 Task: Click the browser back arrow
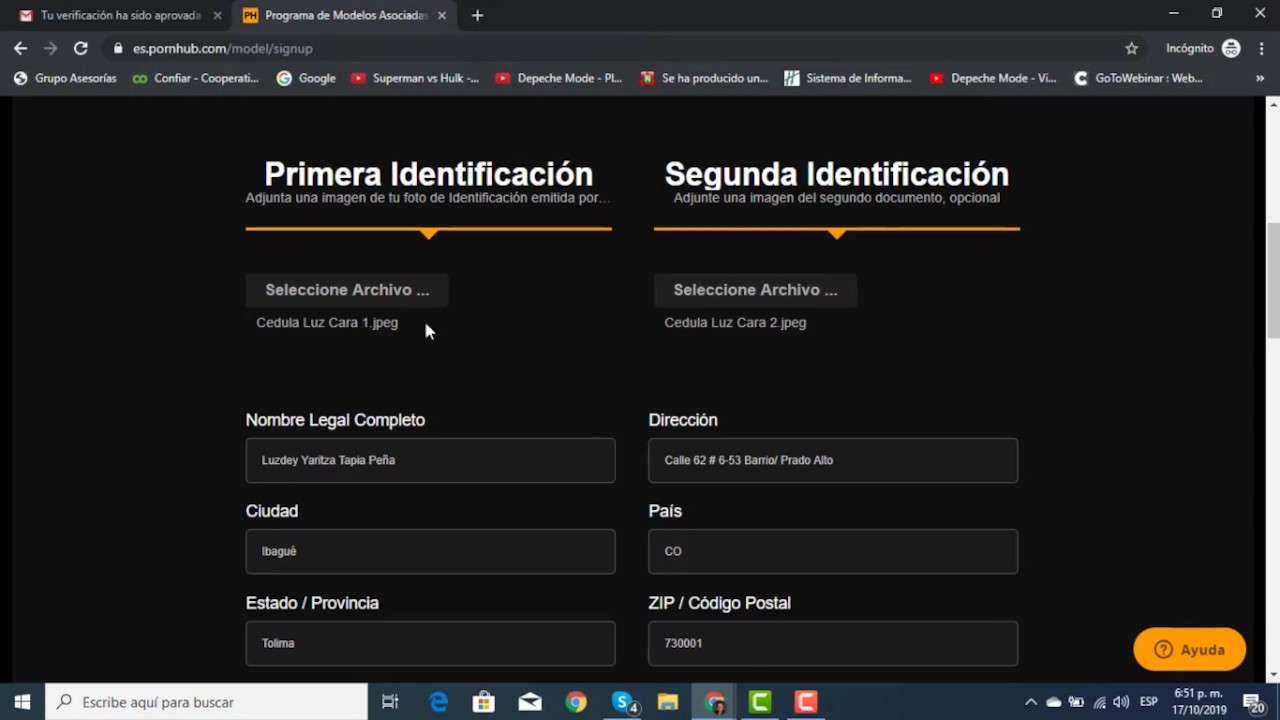coord(20,48)
